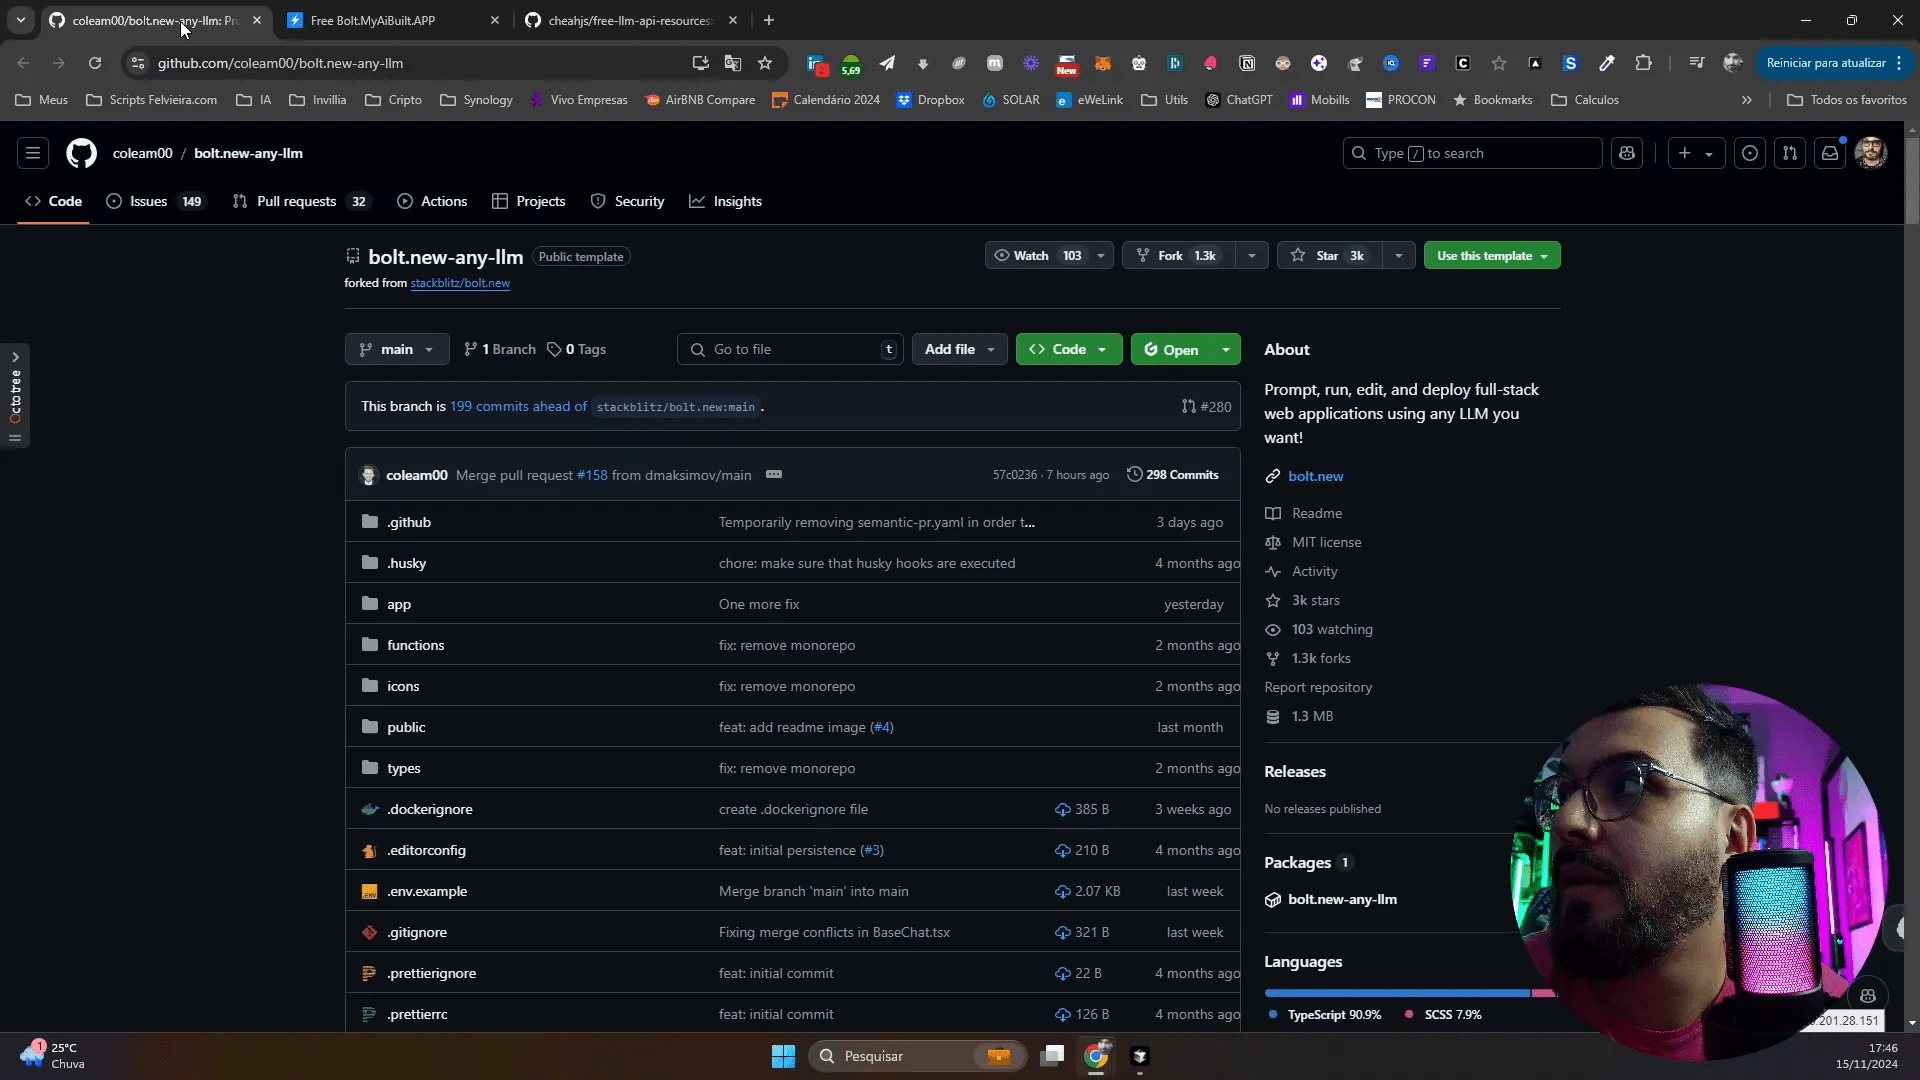
Task: Open the green Code dropdown
Action: [x=1069, y=349]
